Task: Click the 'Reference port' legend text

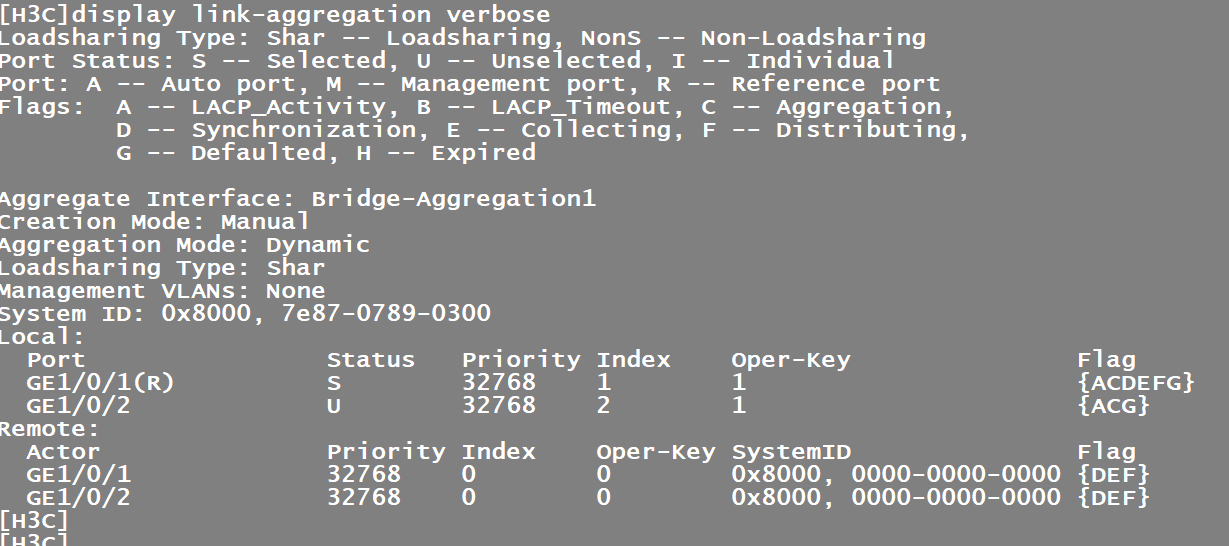Action: coord(835,84)
